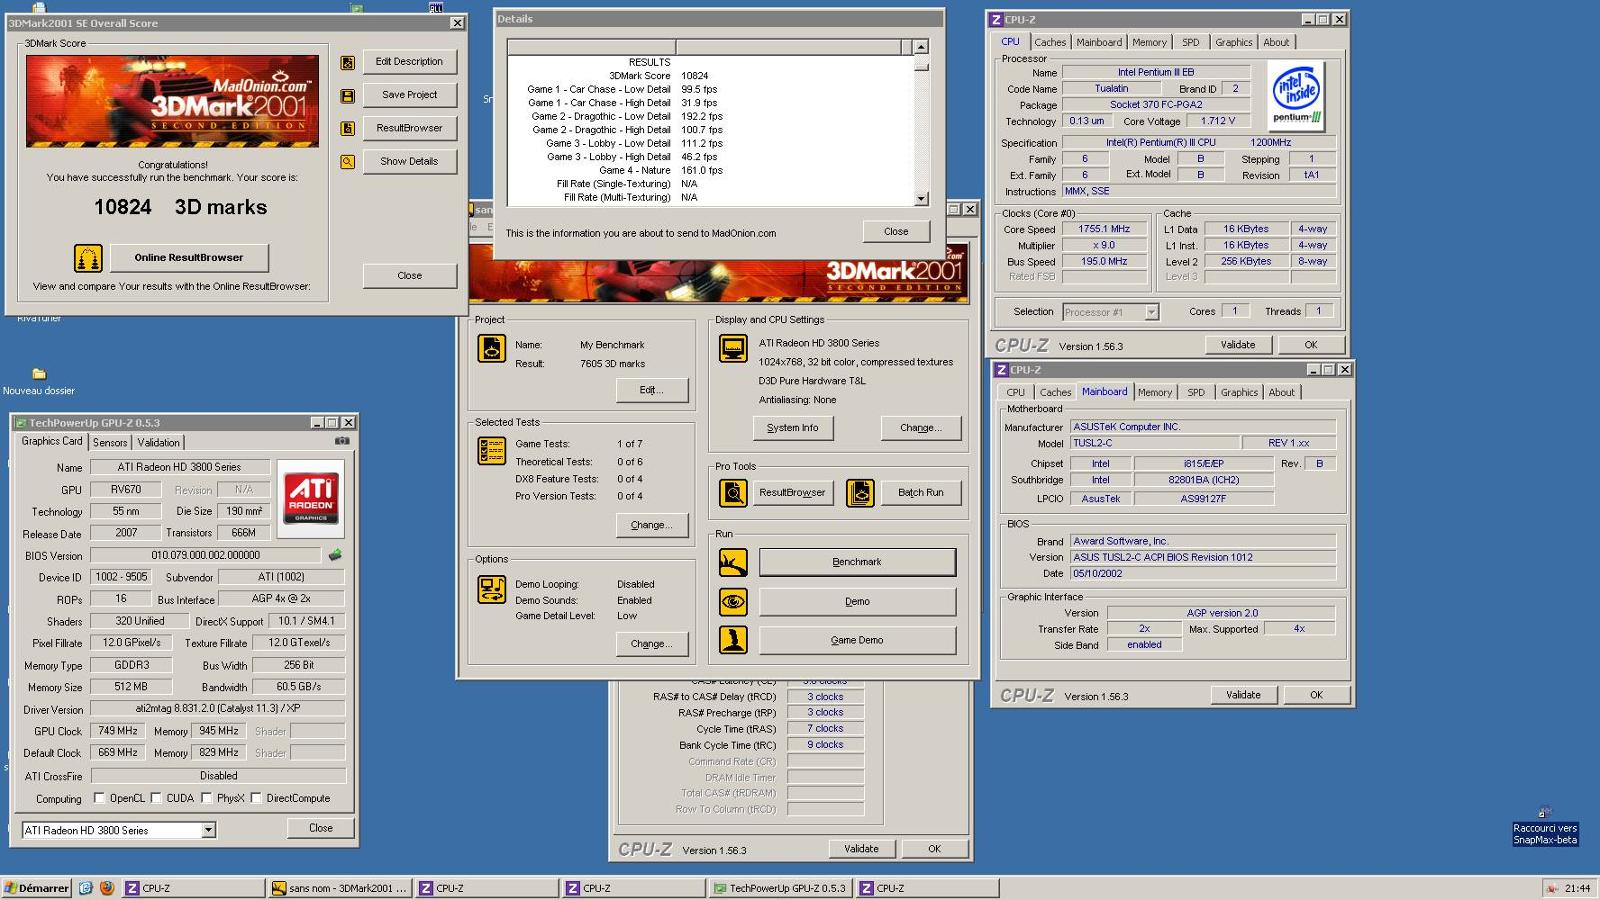Click the Batch Run icon

[x=860, y=492]
